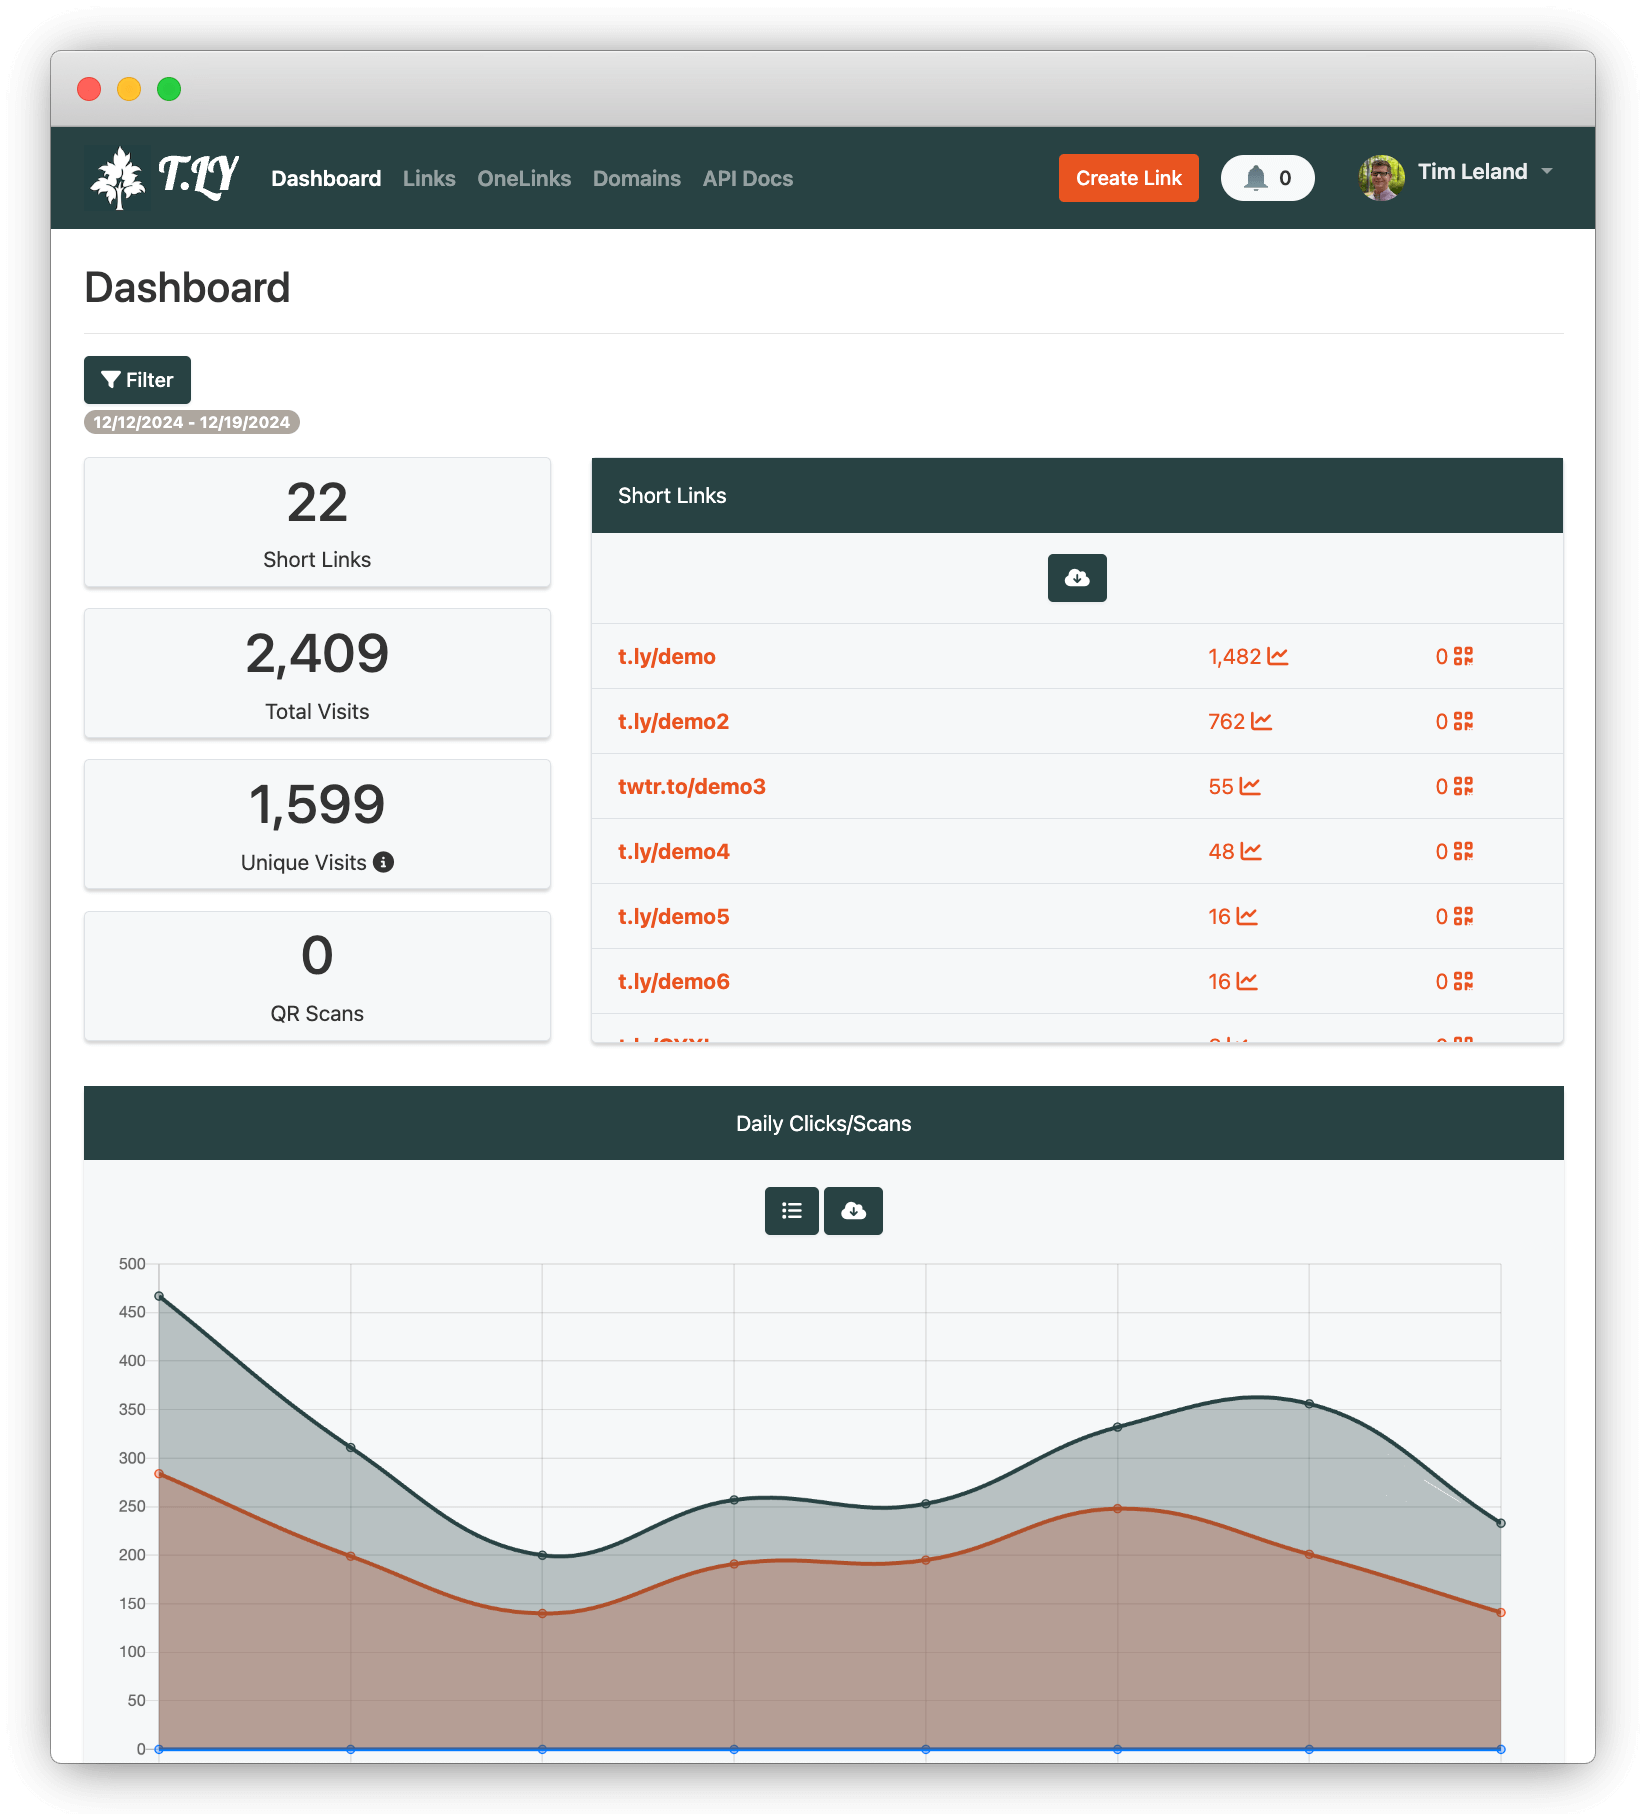Select the OneLinks navigation item

pyautogui.click(x=524, y=178)
